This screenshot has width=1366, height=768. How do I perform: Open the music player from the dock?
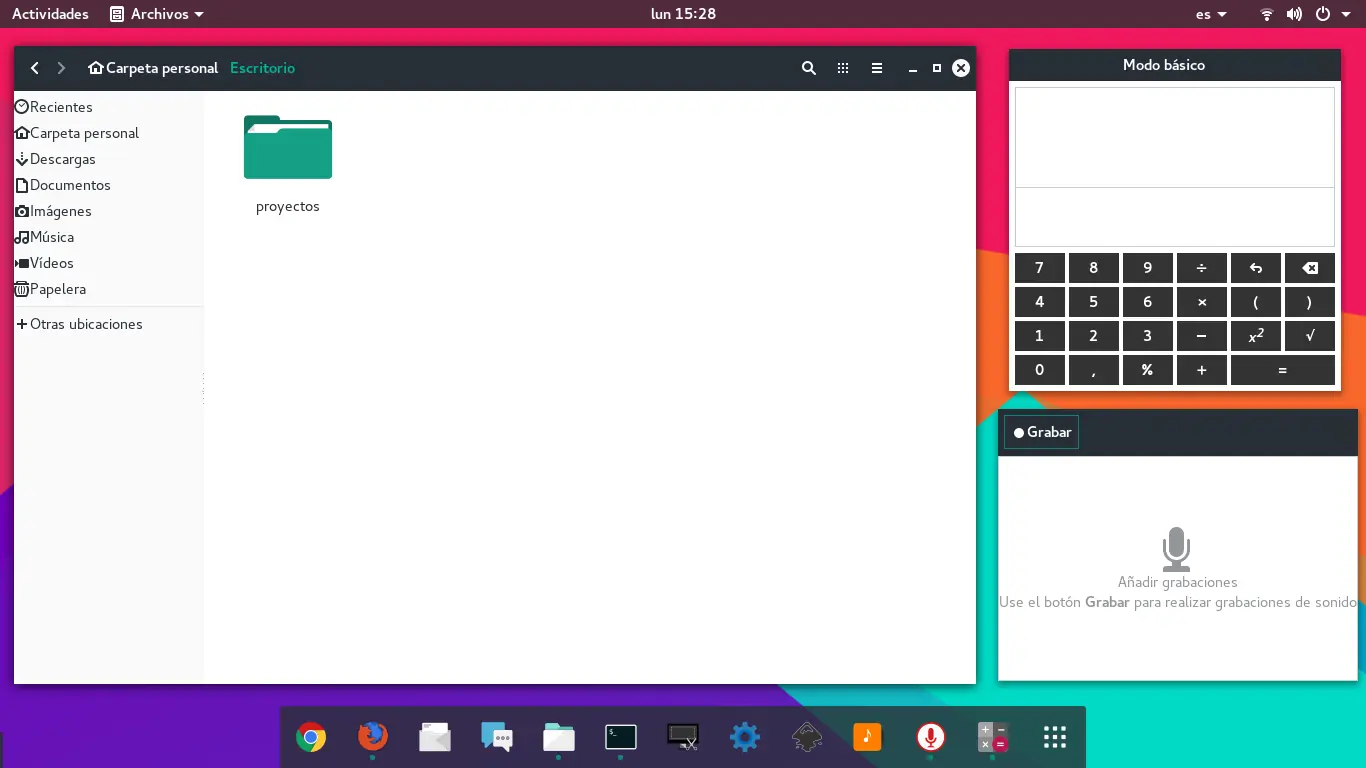(868, 737)
